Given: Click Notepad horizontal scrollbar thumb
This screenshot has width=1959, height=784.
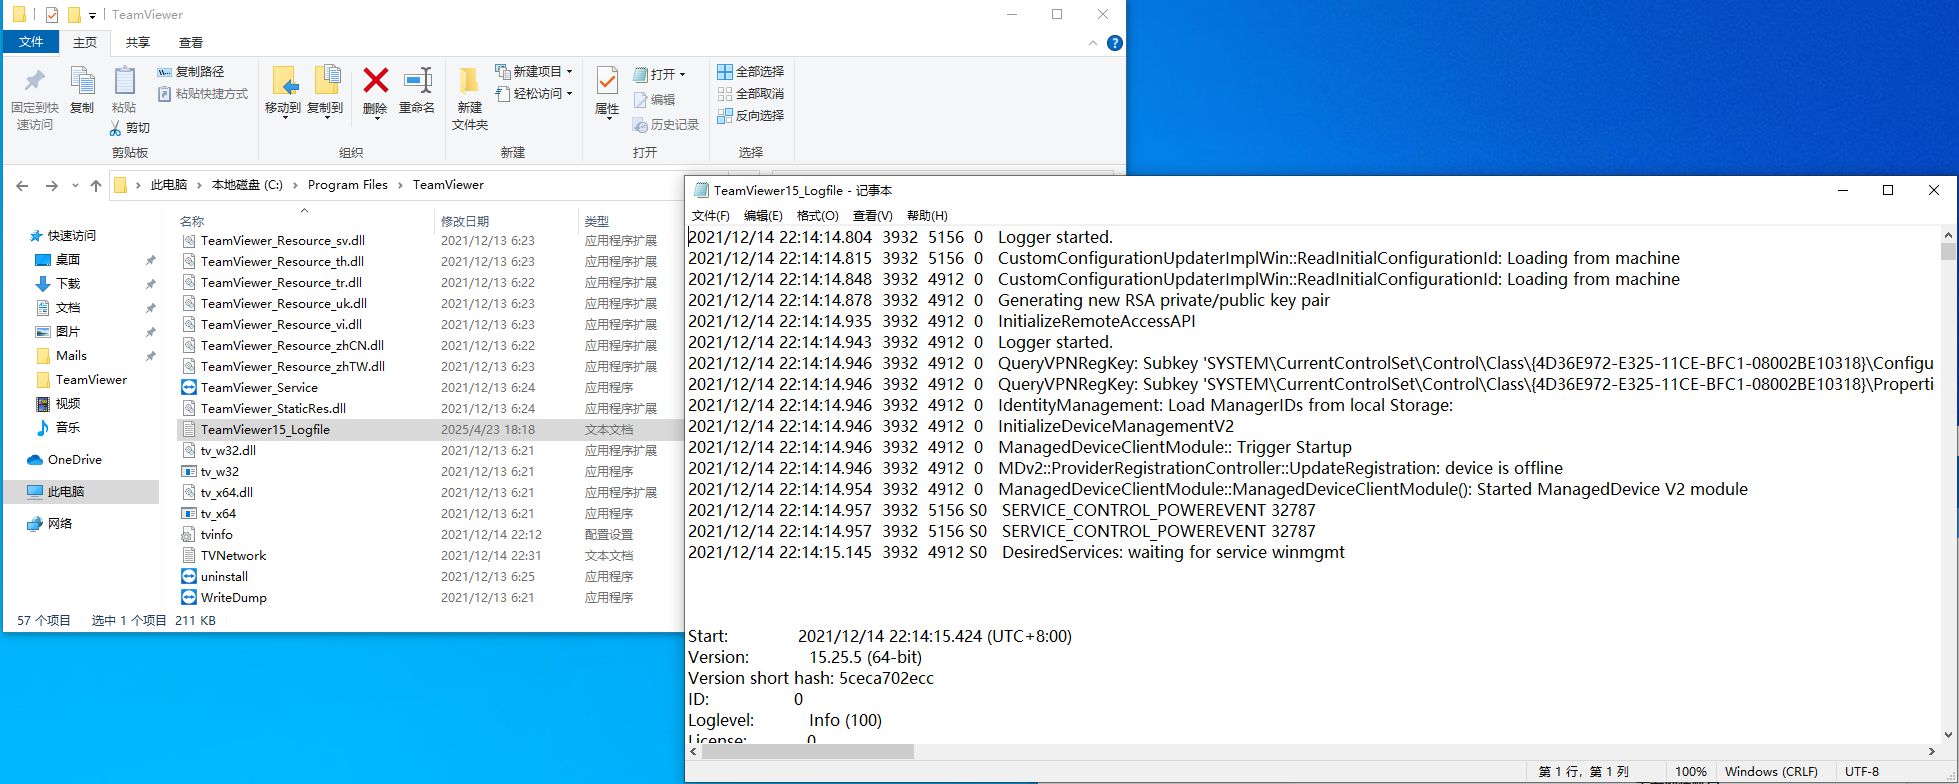Looking at the screenshot, I should 808,751.
